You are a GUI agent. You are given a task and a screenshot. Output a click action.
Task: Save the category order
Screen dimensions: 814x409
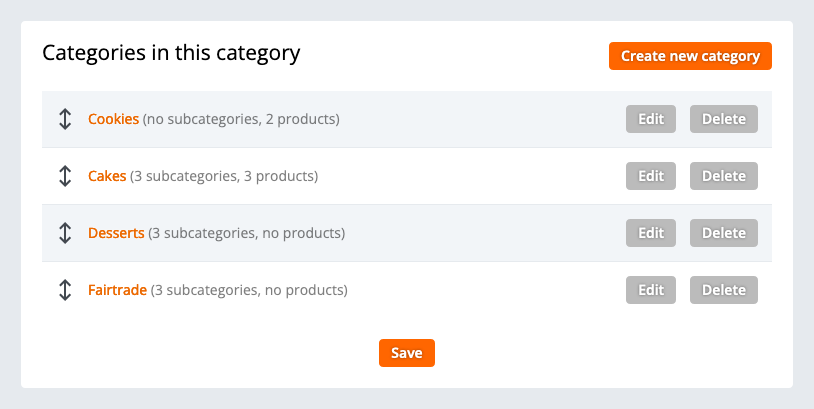tap(407, 353)
